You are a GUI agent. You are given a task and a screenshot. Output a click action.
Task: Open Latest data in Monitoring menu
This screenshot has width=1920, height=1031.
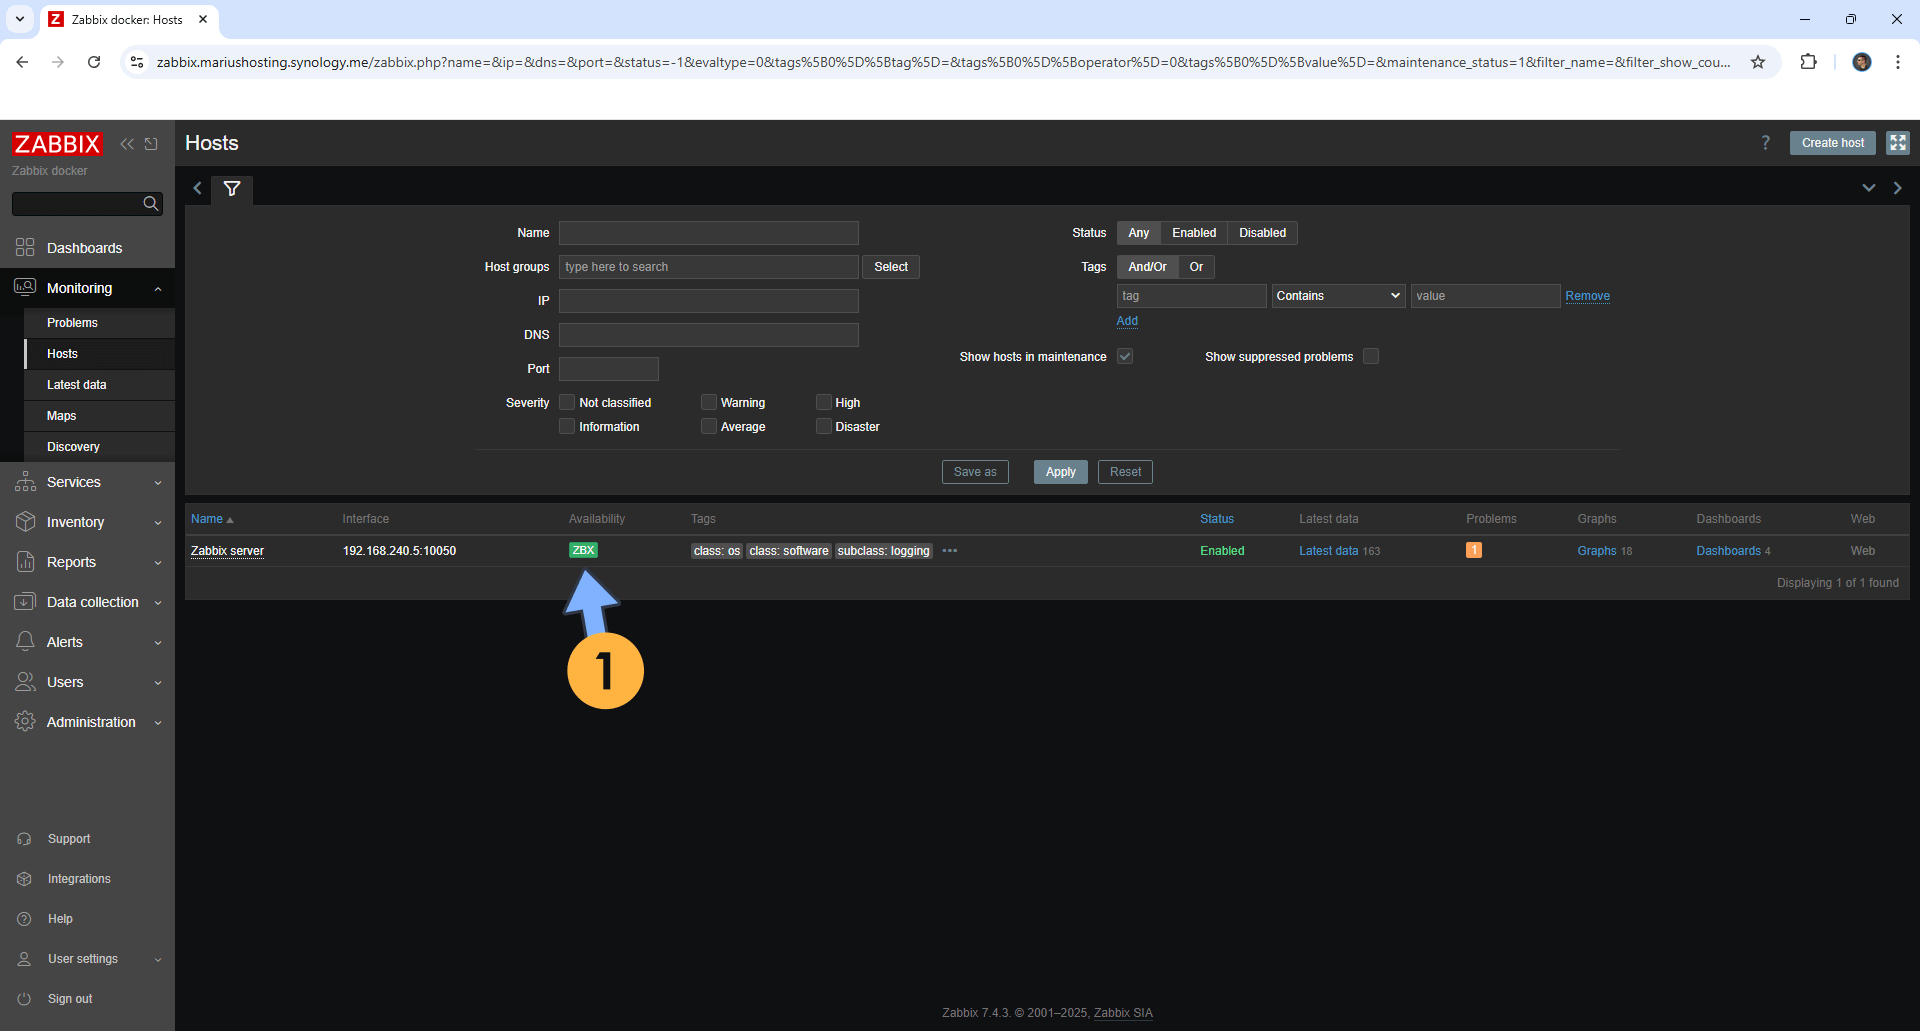point(77,385)
